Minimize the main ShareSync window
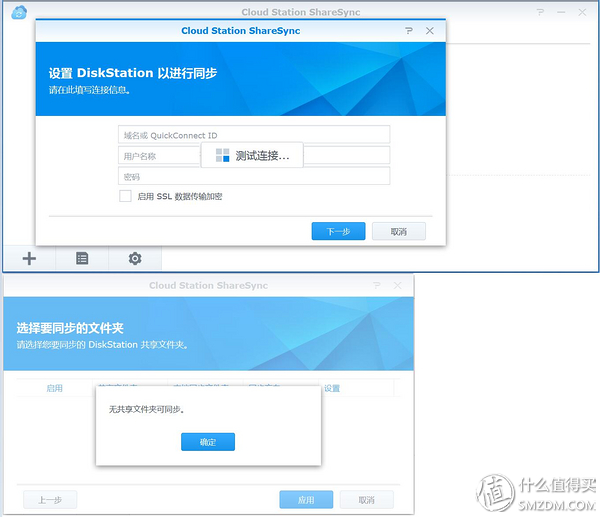 (x=561, y=12)
